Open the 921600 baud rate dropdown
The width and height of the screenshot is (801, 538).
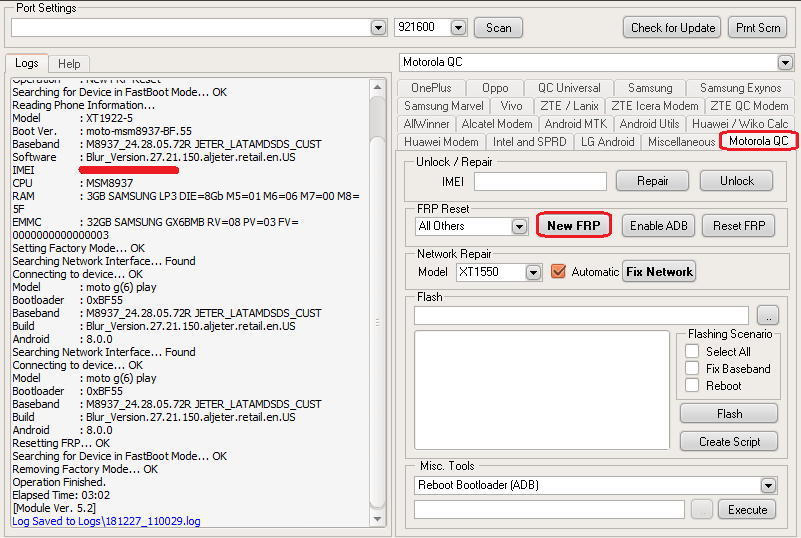(x=458, y=28)
